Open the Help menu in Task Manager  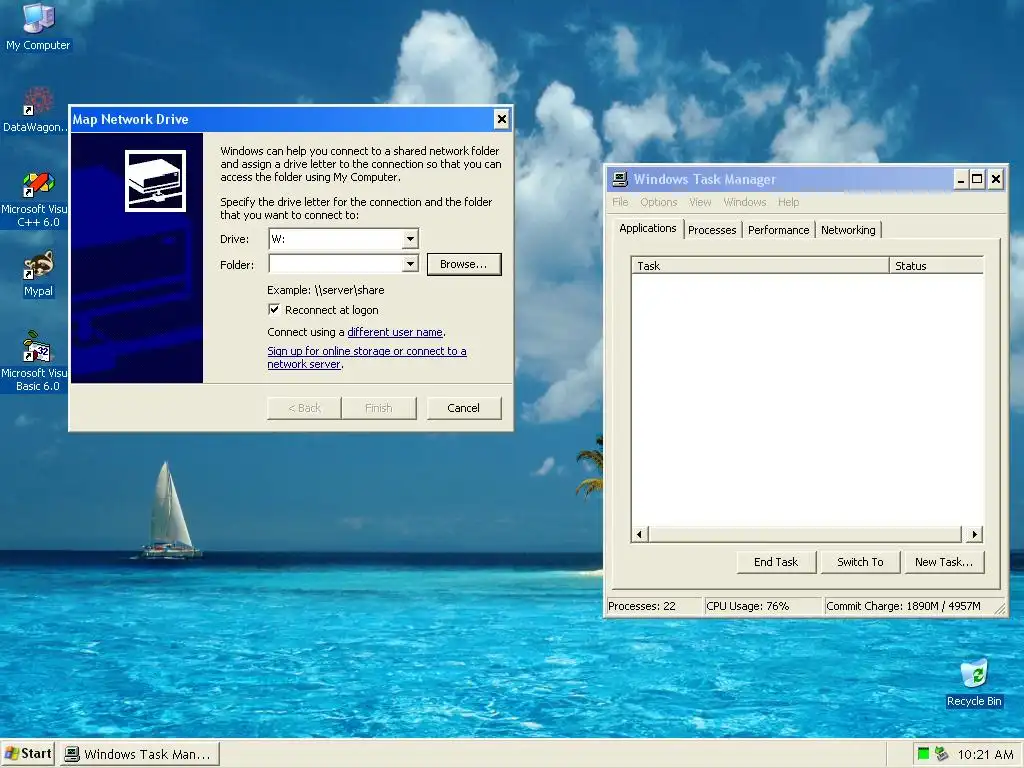click(x=788, y=202)
